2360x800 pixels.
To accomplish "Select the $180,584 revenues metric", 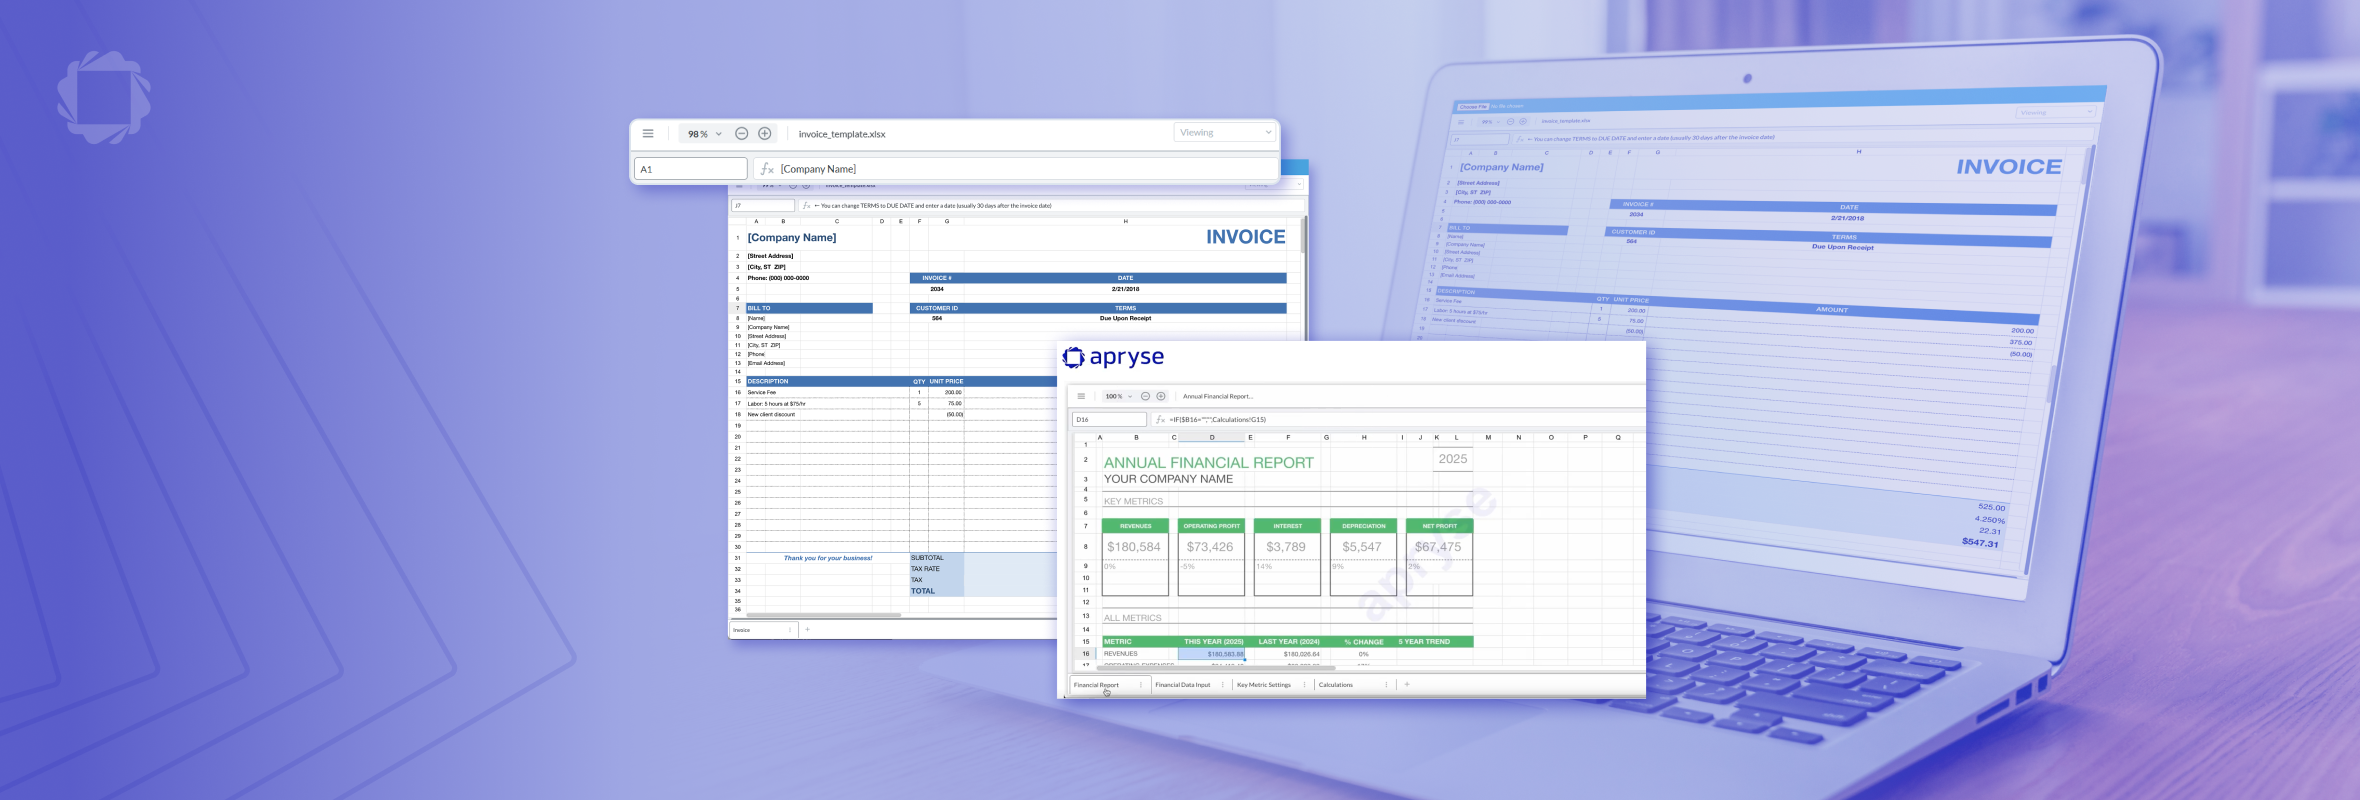I will pyautogui.click(x=1134, y=547).
